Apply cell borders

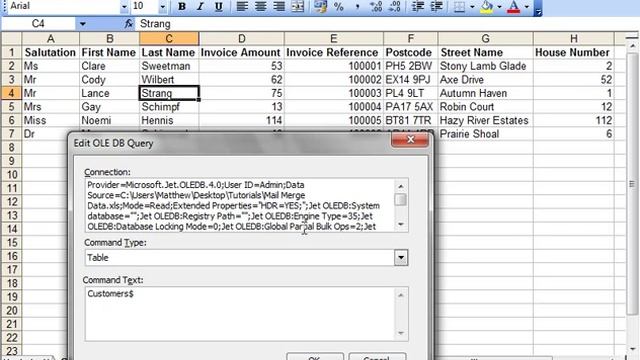pos(459,7)
